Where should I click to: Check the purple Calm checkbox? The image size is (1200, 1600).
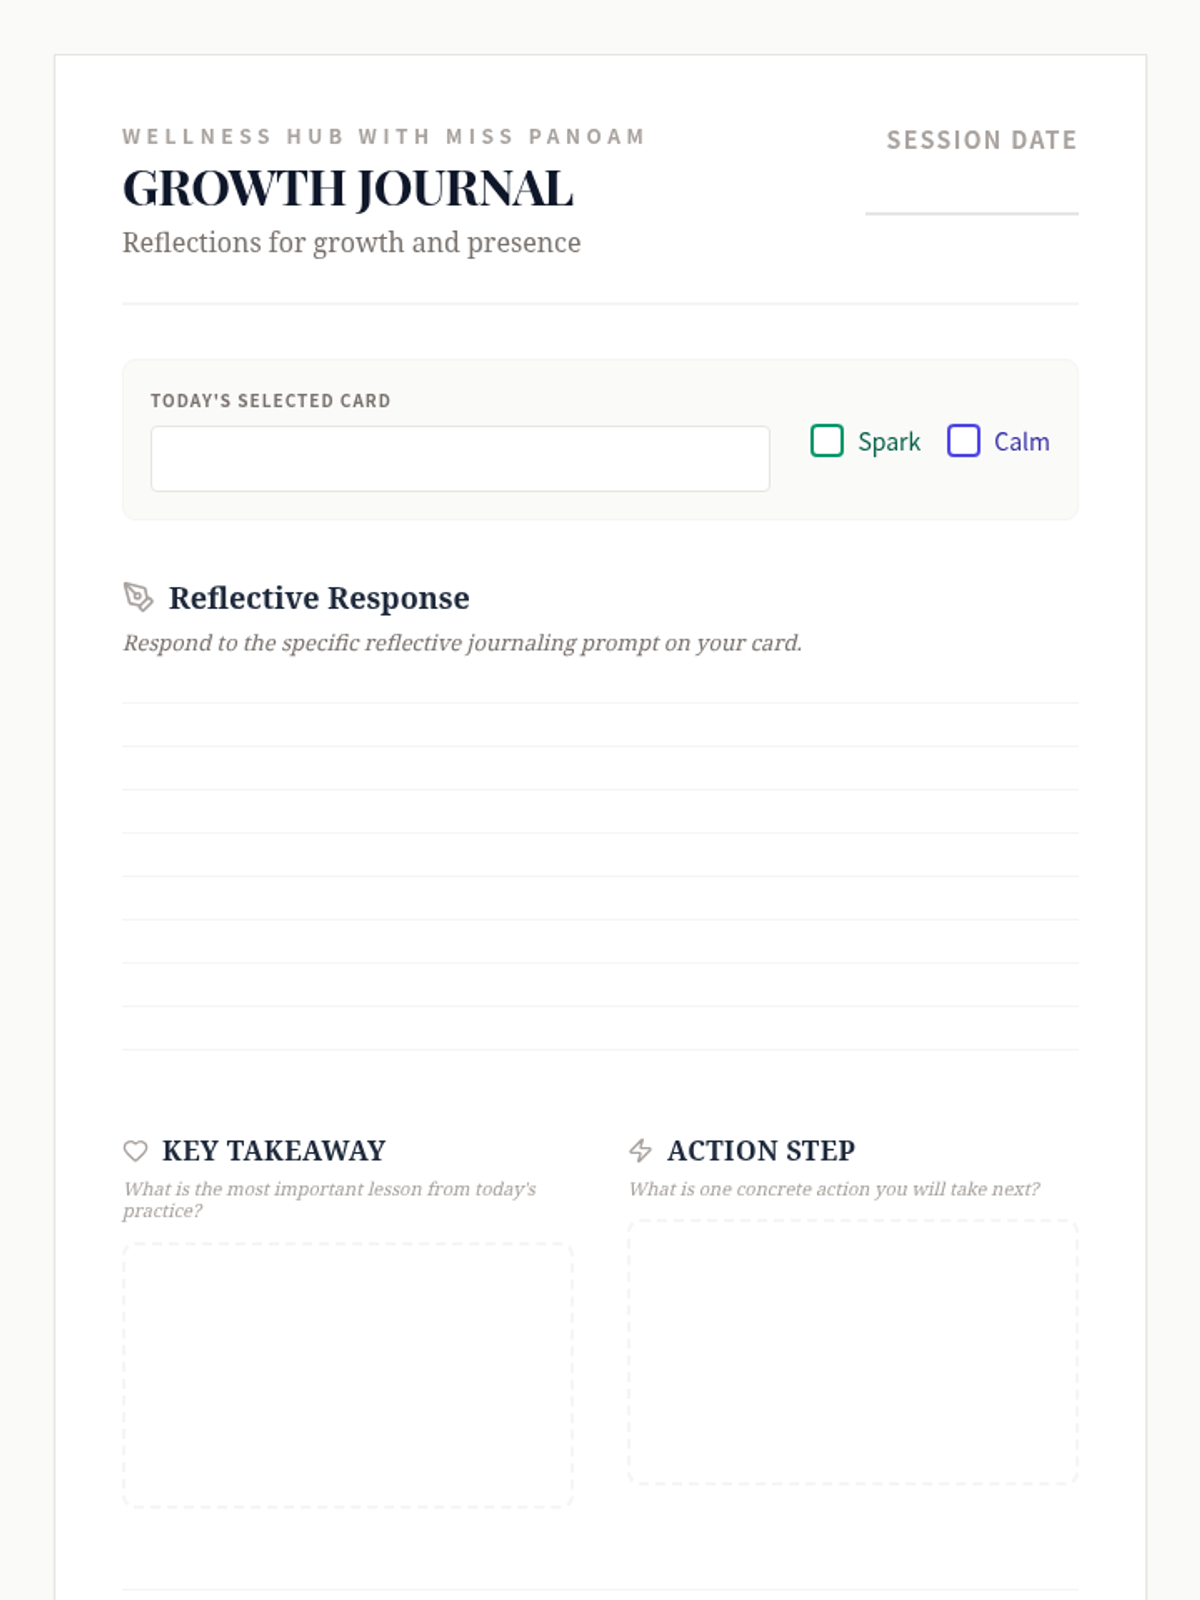pyautogui.click(x=963, y=441)
